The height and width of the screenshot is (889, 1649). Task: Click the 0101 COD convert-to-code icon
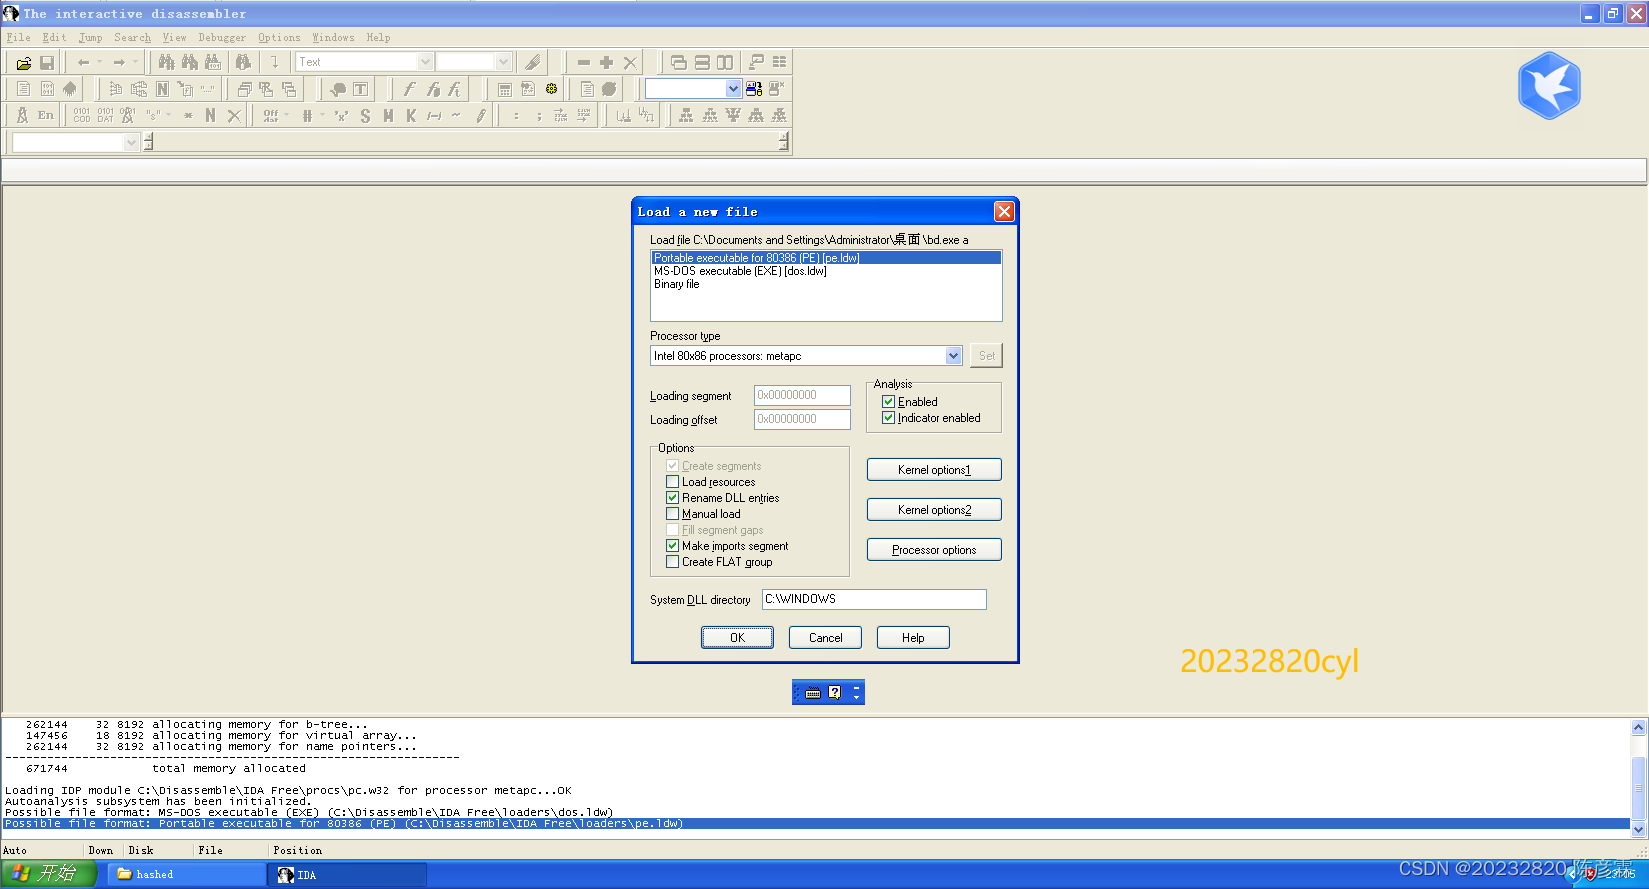[81, 115]
